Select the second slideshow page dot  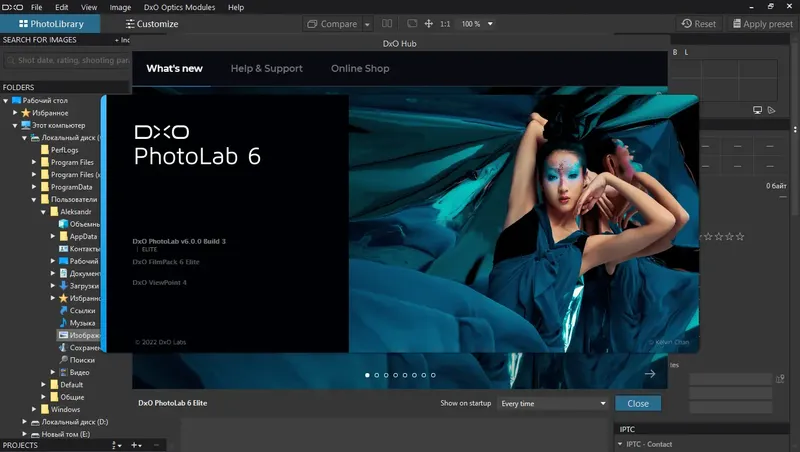pos(377,375)
